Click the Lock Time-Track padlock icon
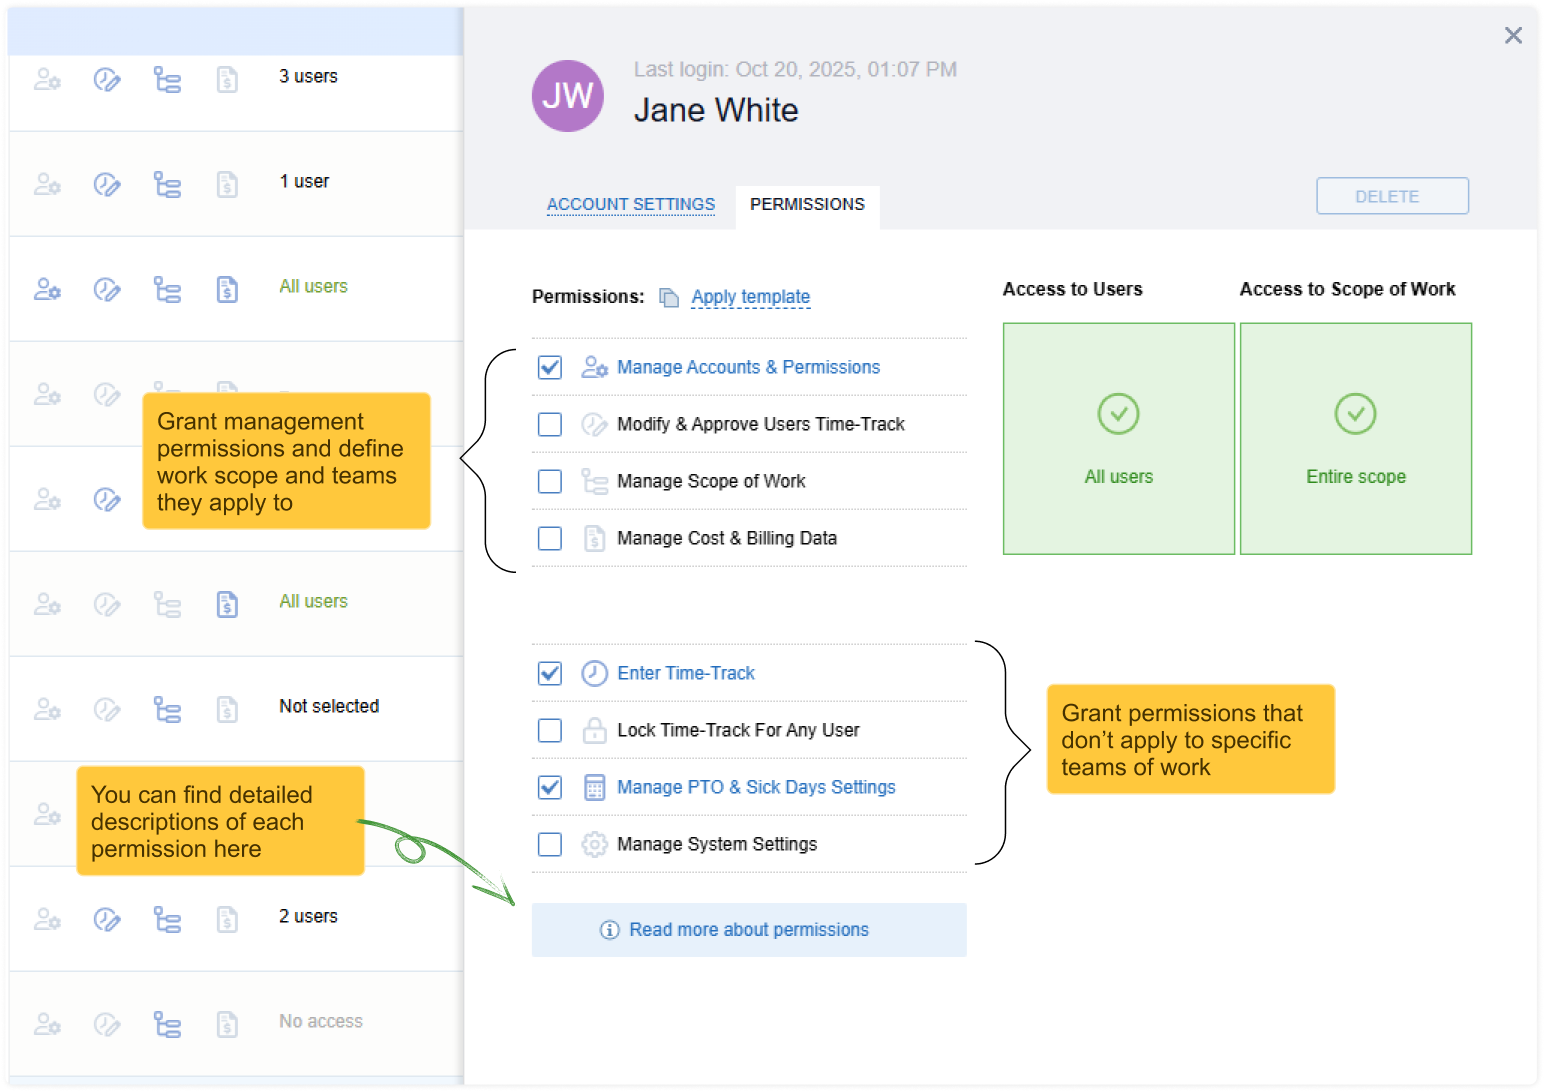Viewport: 1545px width, 1092px height. (x=594, y=731)
